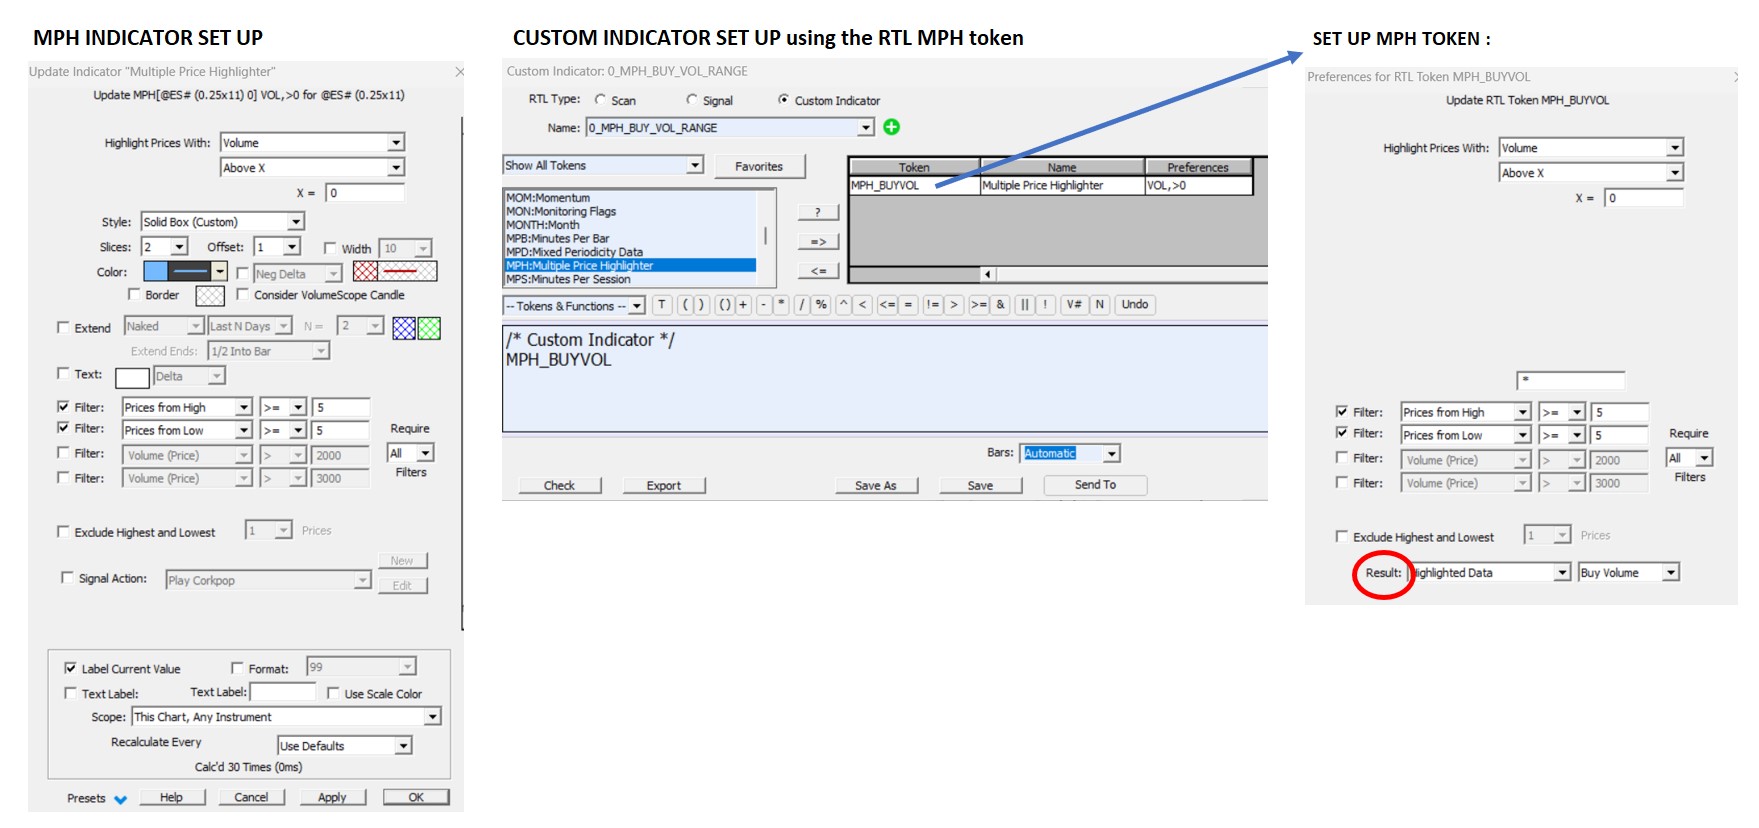Insert the ampersand AND operator
Image resolution: width=1759 pixels, height=828 pixels.
(1000, 305)
